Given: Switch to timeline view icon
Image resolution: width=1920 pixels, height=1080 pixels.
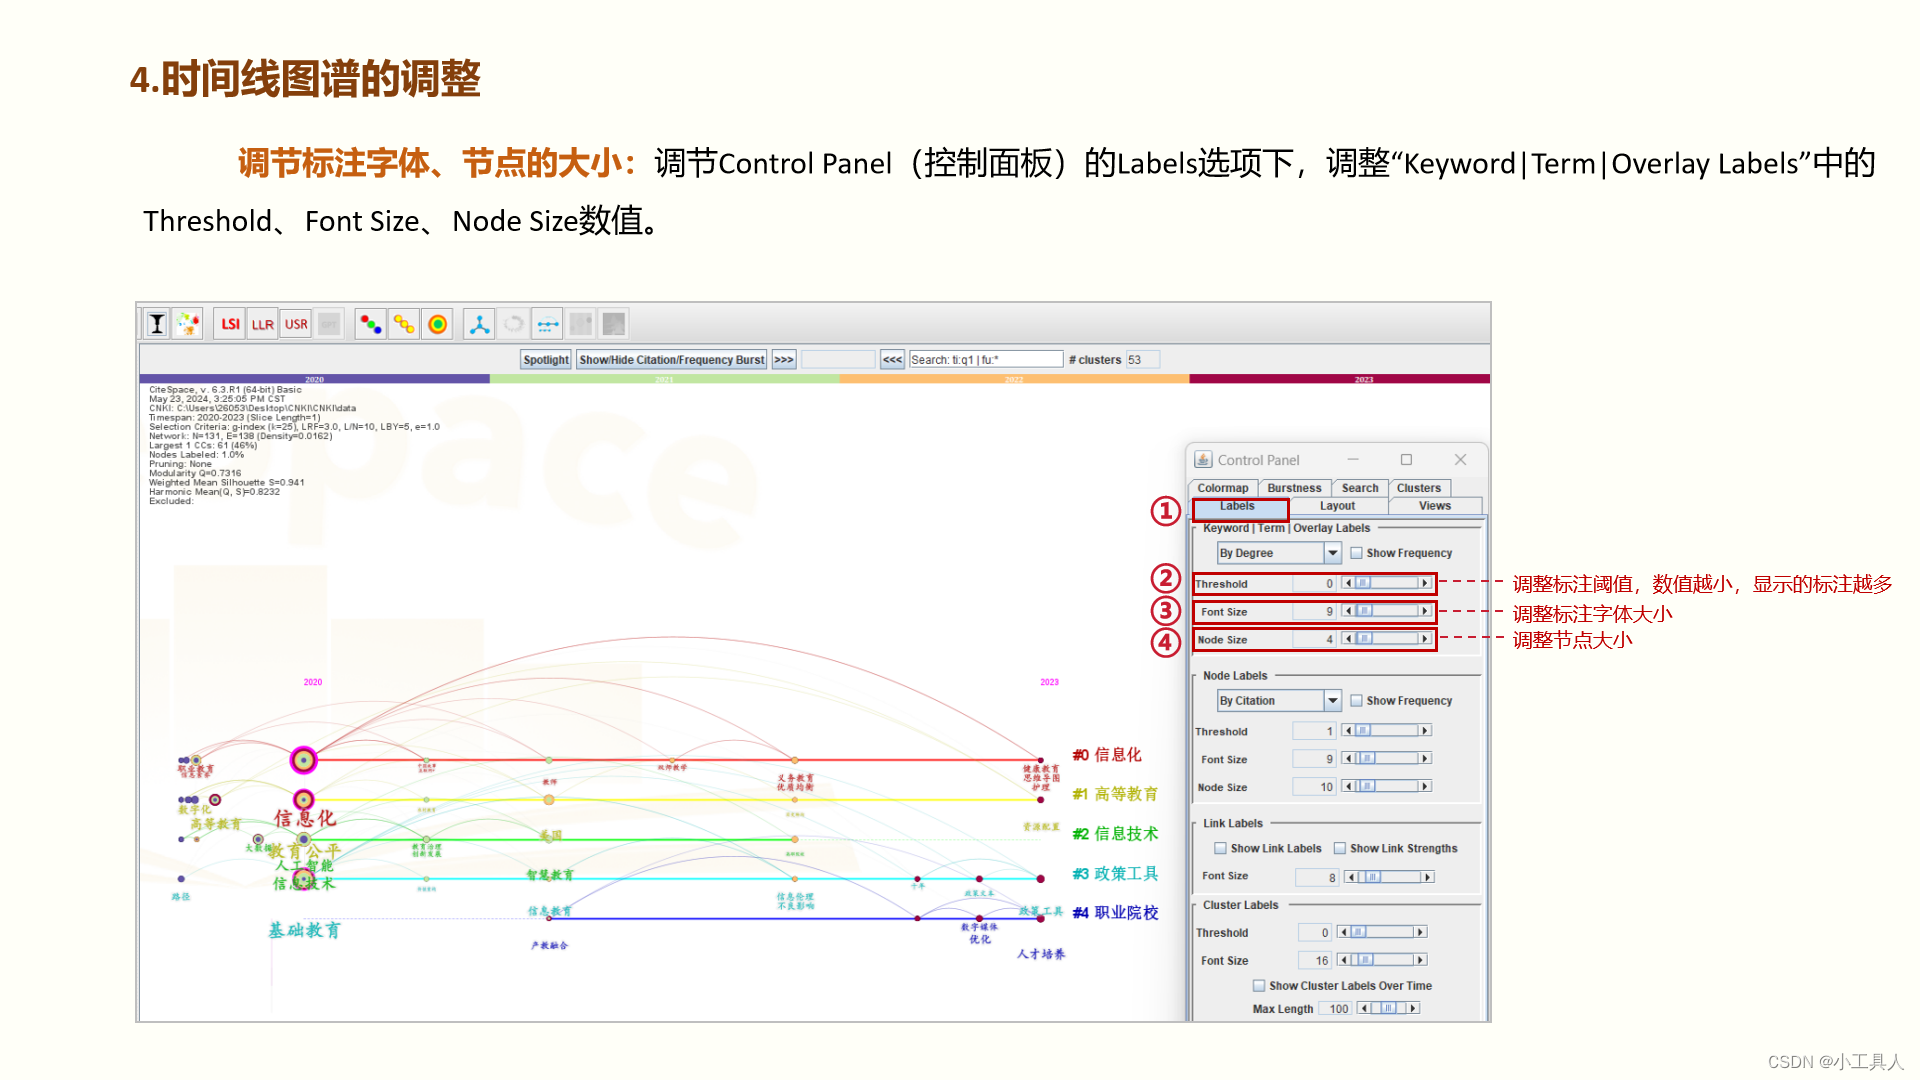Looking at the screenshot, I should point(547,324).
